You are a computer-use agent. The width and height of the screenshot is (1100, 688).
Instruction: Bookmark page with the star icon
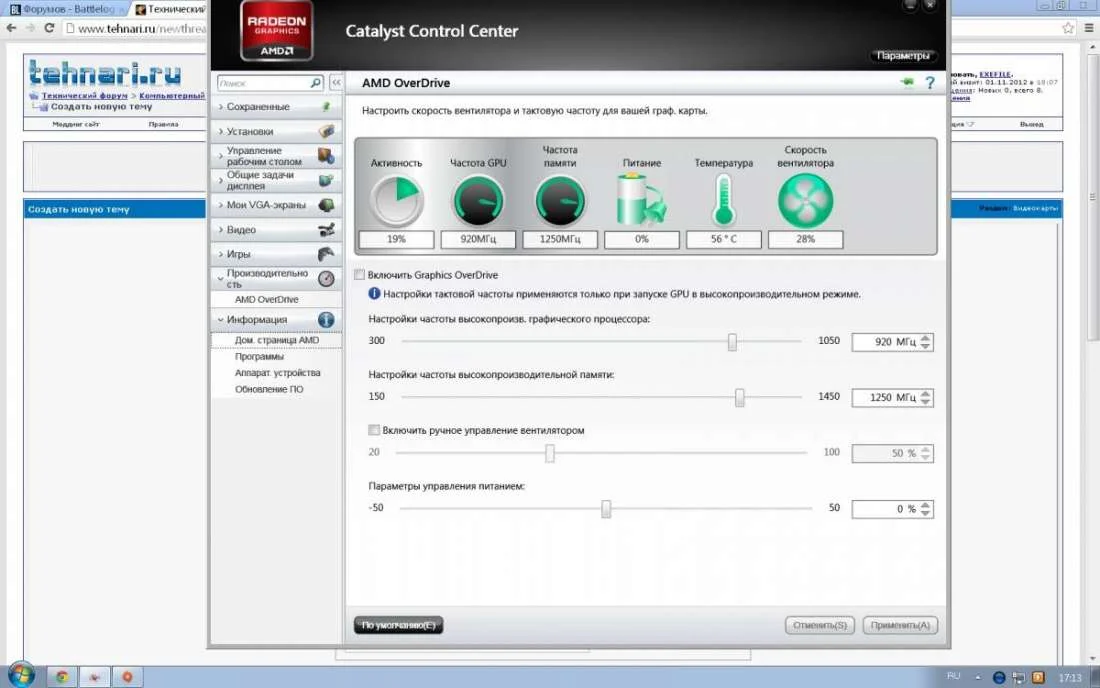(x=1068, y=28)
